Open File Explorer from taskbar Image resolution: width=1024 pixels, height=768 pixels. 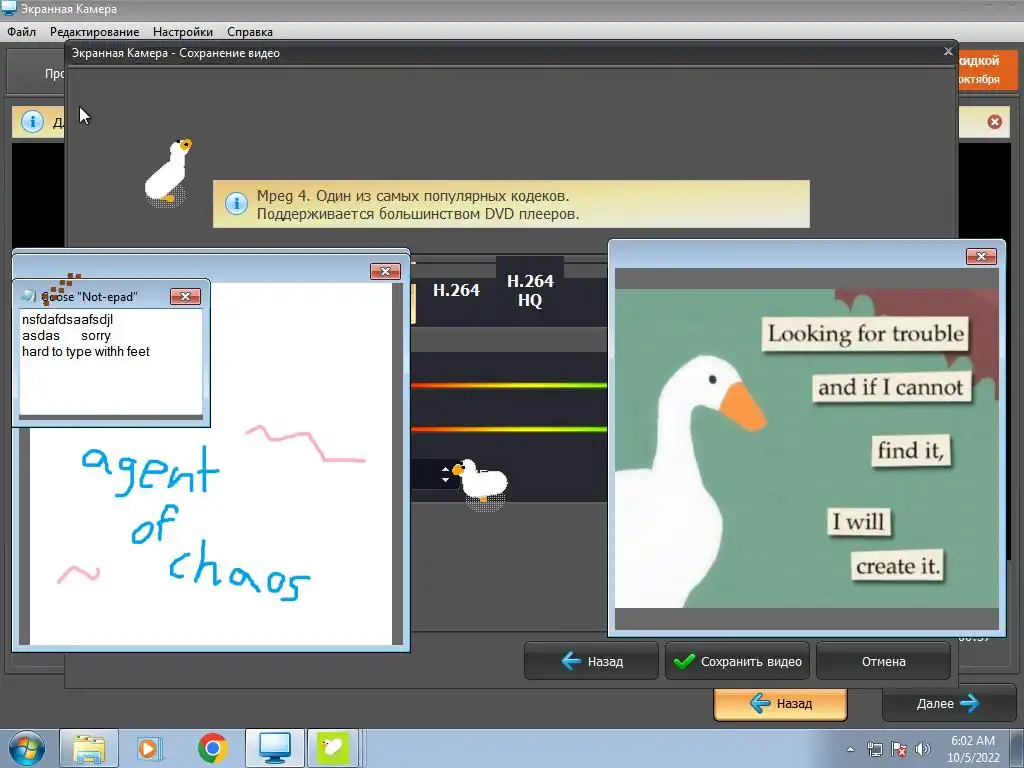[x=89, y=748]
